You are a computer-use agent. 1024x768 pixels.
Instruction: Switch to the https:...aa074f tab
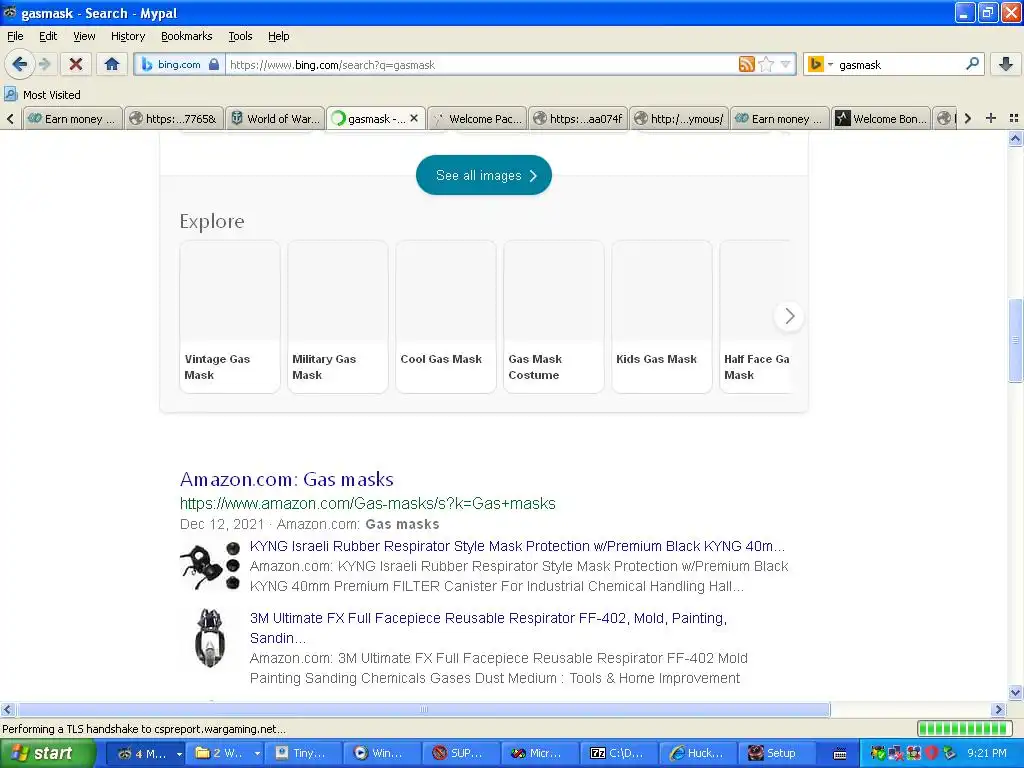point(578,119)
